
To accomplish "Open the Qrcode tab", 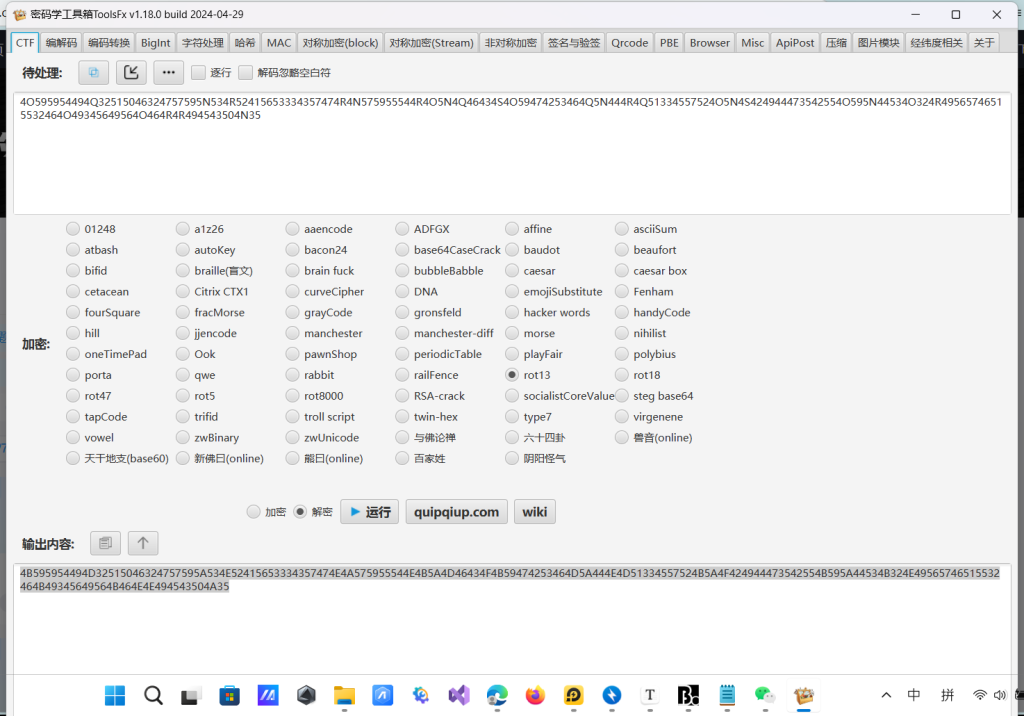I will pyautogui.click(x=630, y=43).
